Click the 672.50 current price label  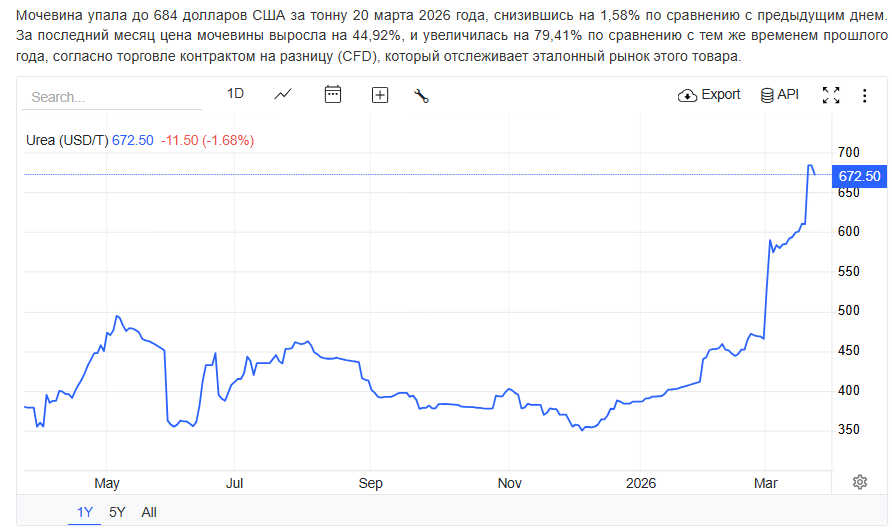coord(859,176)
